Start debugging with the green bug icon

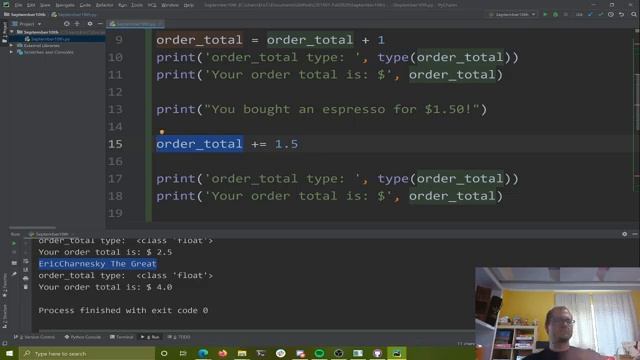555,14
